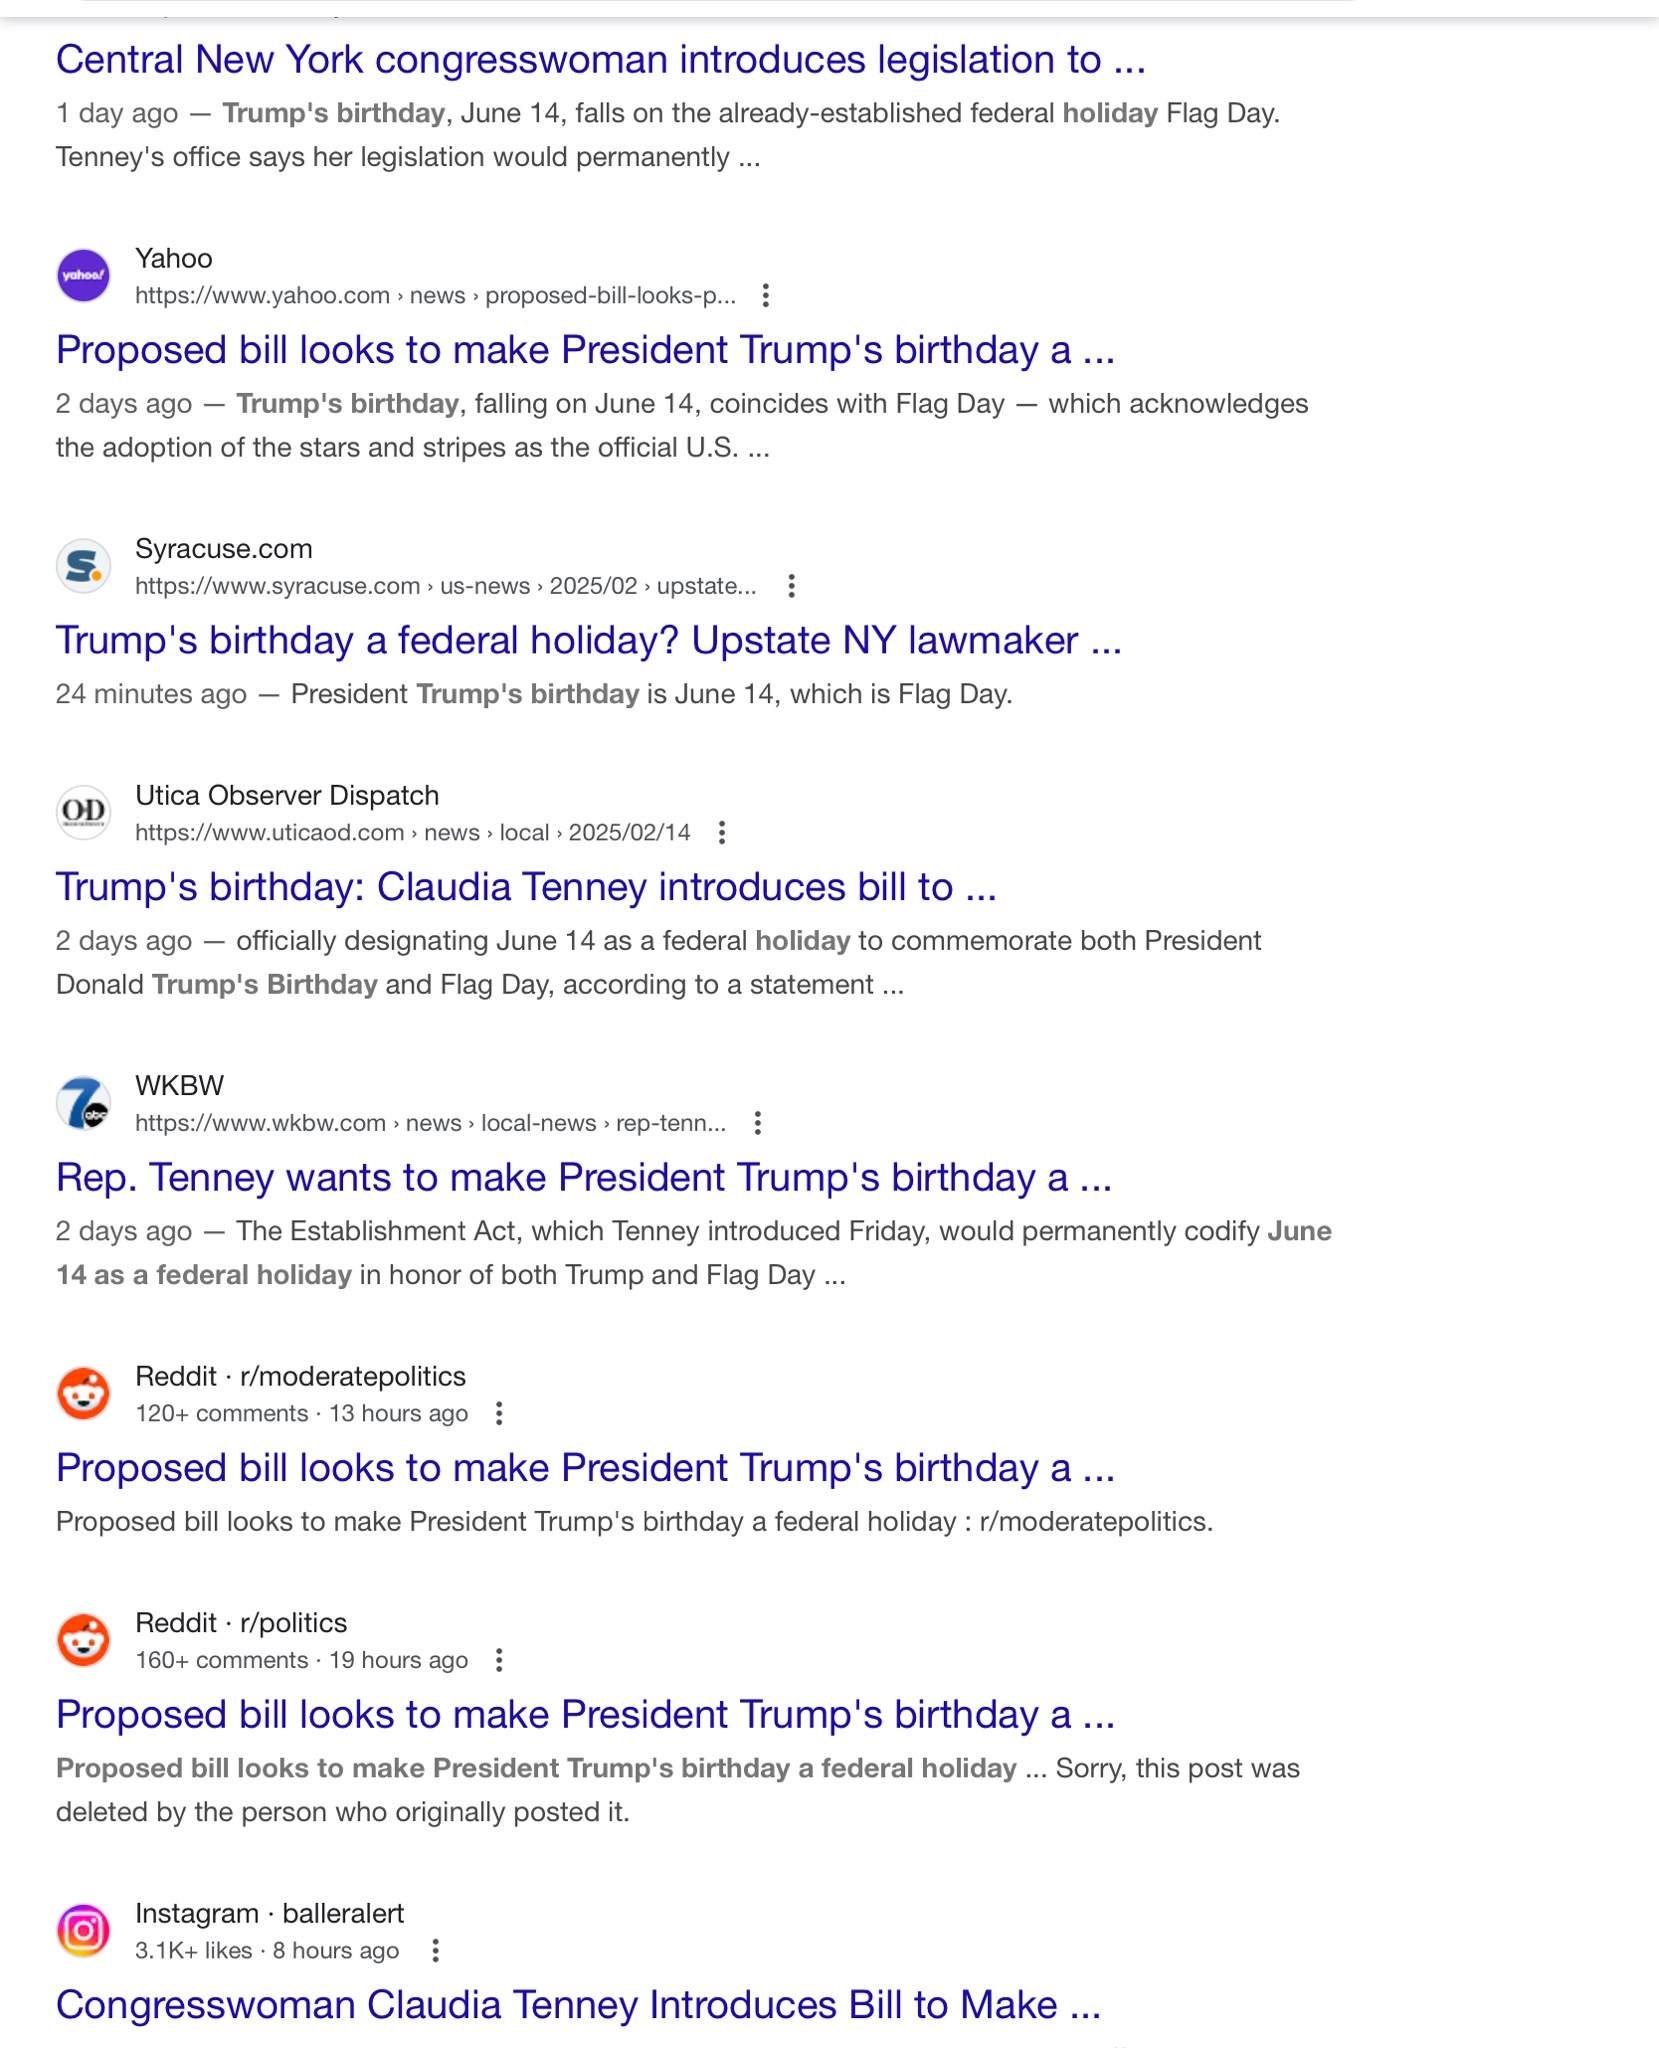Click the Instagram icon next to balleralert
Image resolution: width=1659 pixels, height=2048 pixels.
[83, 1931]
